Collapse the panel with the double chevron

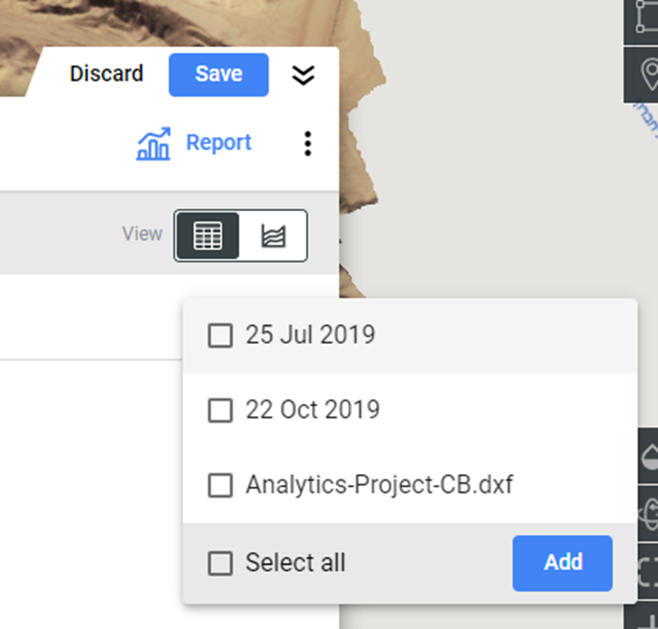click(x=303, y=75)
